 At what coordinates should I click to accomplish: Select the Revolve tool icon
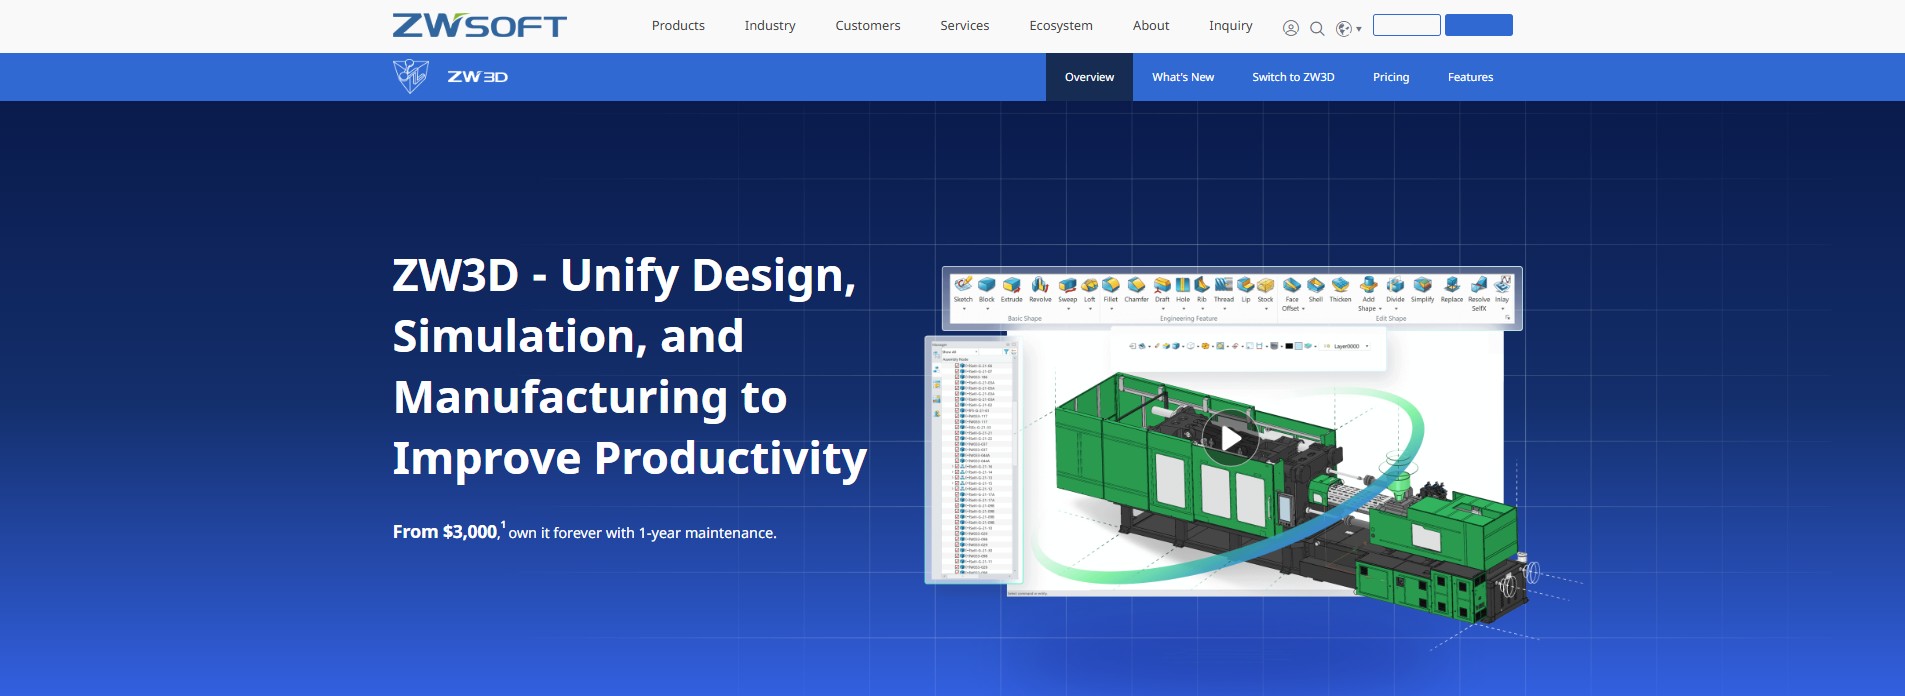coord(1040,285)
